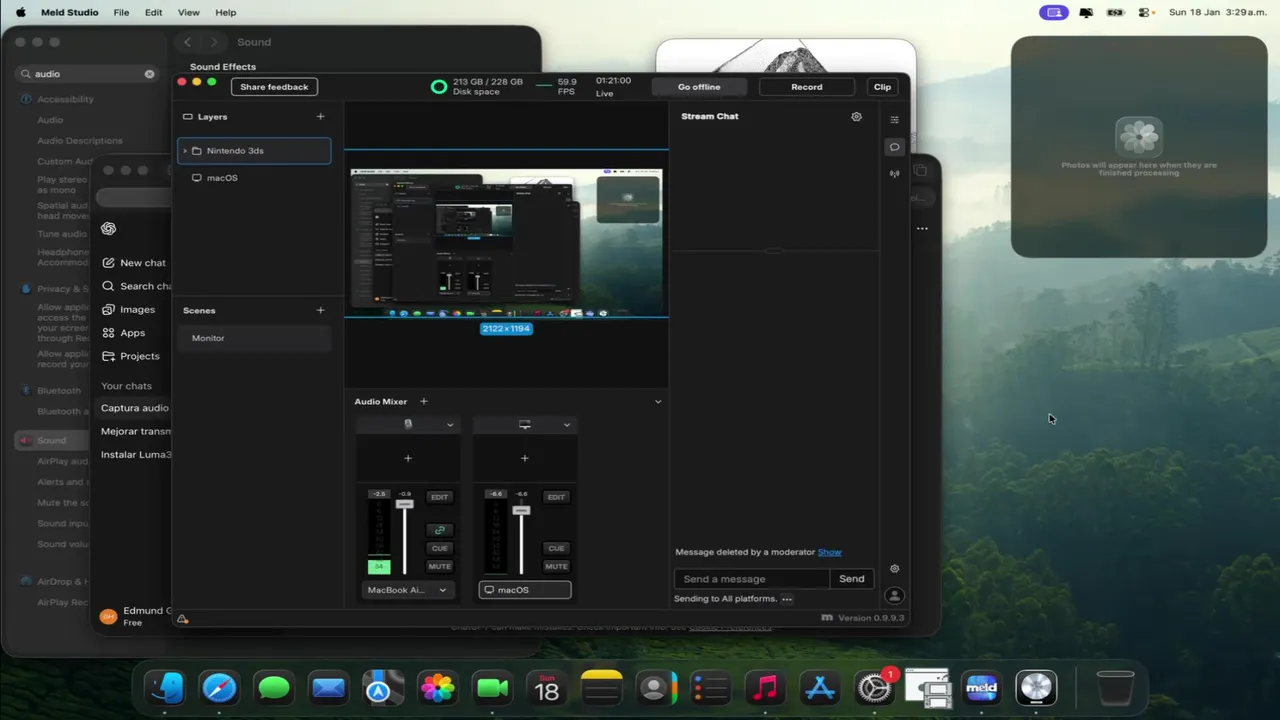
Task: Click the gear icon beside the Send button
Action: coord(894,568)
